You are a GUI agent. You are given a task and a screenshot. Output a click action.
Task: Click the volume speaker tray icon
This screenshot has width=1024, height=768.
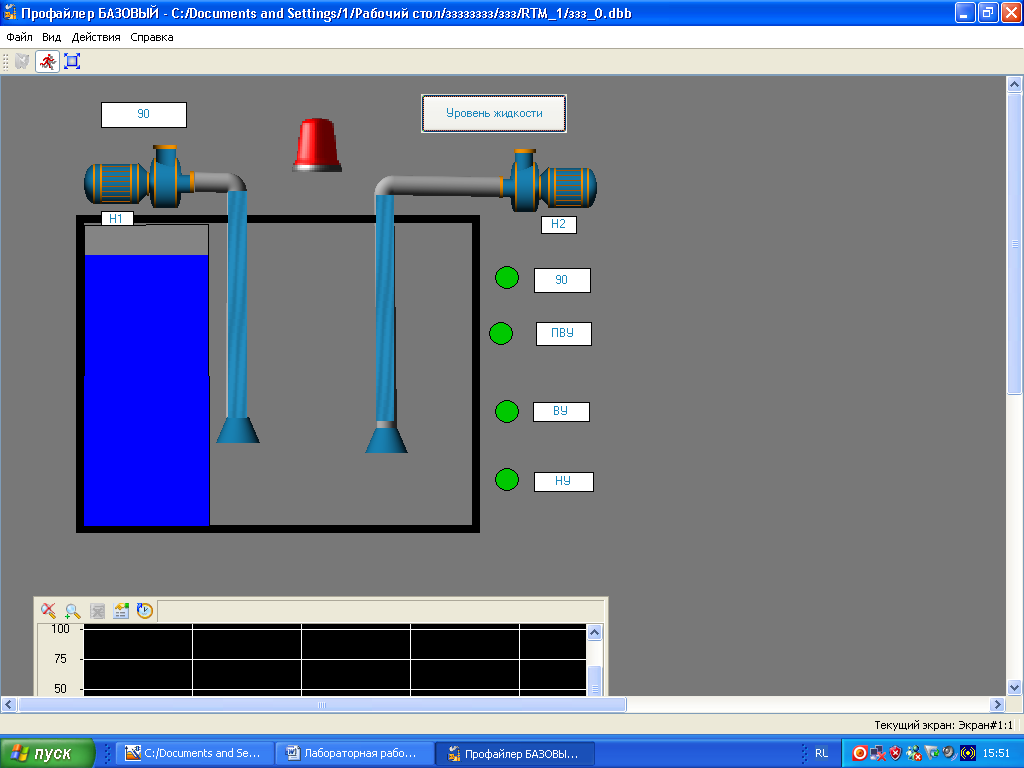950,753
